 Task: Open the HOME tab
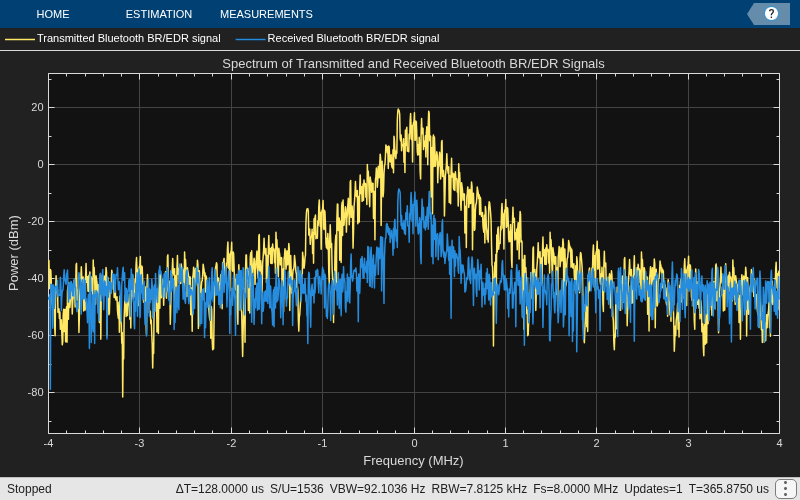[53, 14]
